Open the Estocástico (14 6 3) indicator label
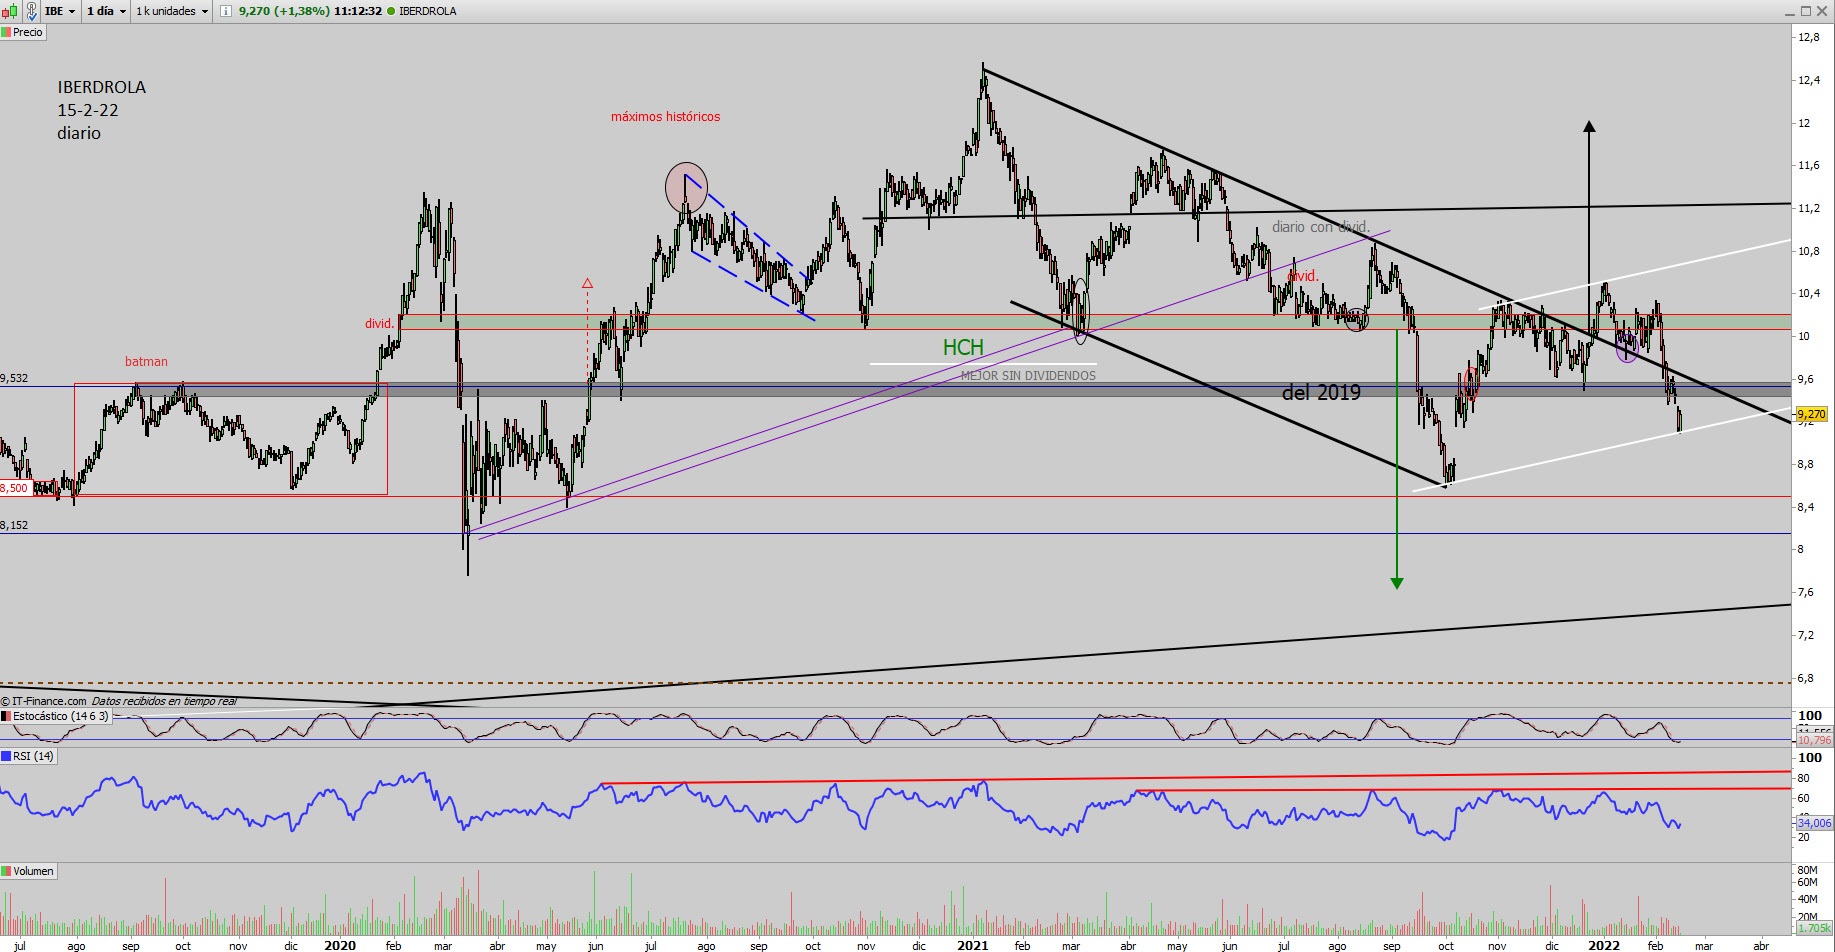The width and height of the screenshot is (1835, 952). 55,716
